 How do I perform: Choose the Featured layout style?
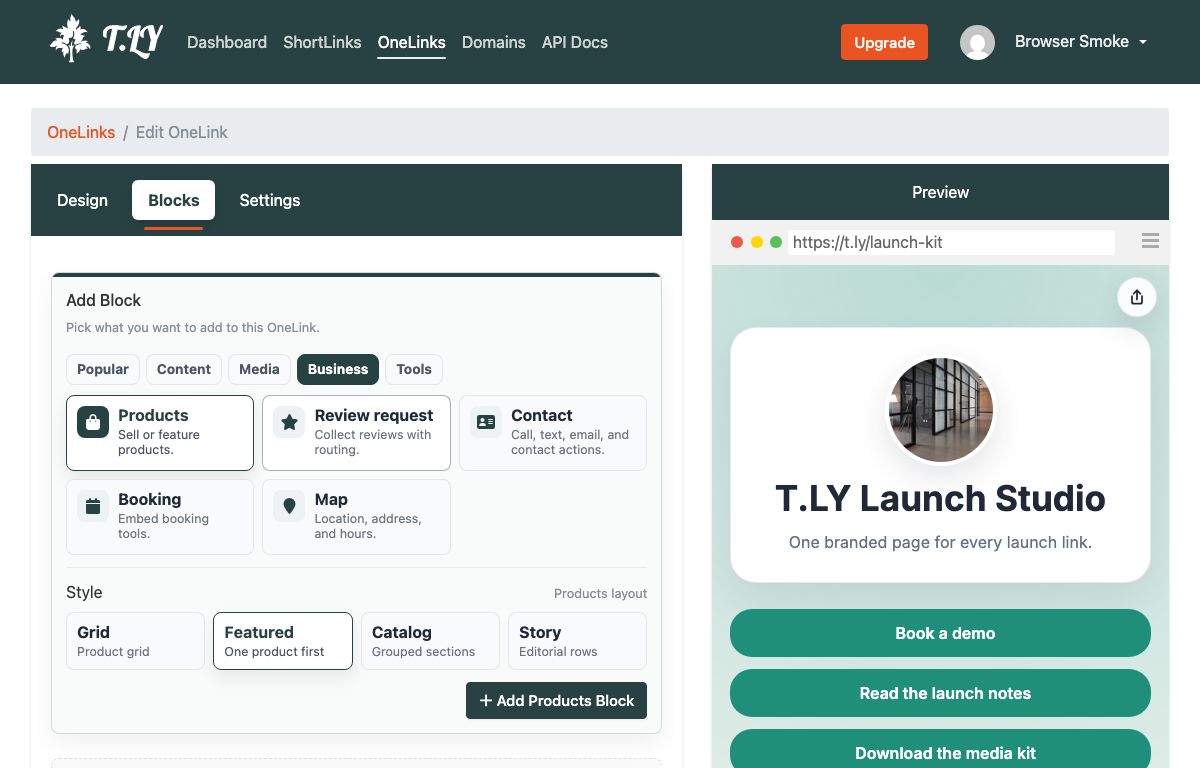coord(283,641)
